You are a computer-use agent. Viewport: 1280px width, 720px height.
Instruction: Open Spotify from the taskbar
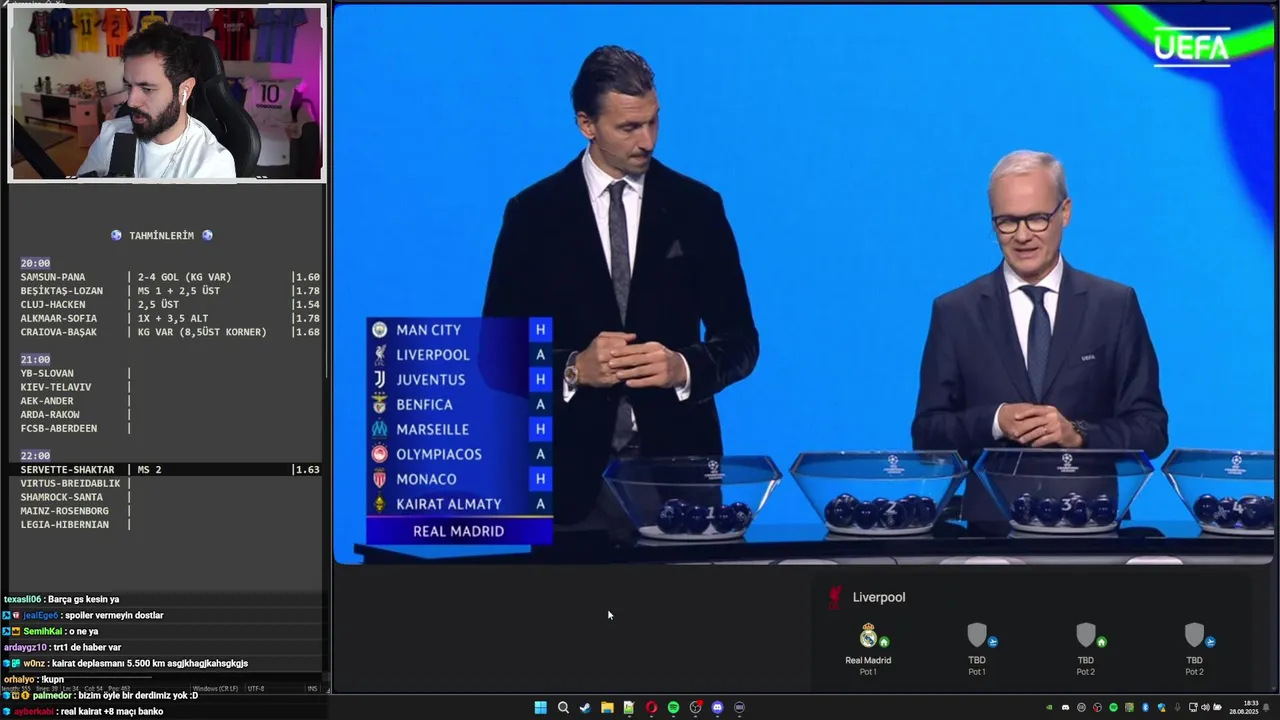tap(673, 707)
